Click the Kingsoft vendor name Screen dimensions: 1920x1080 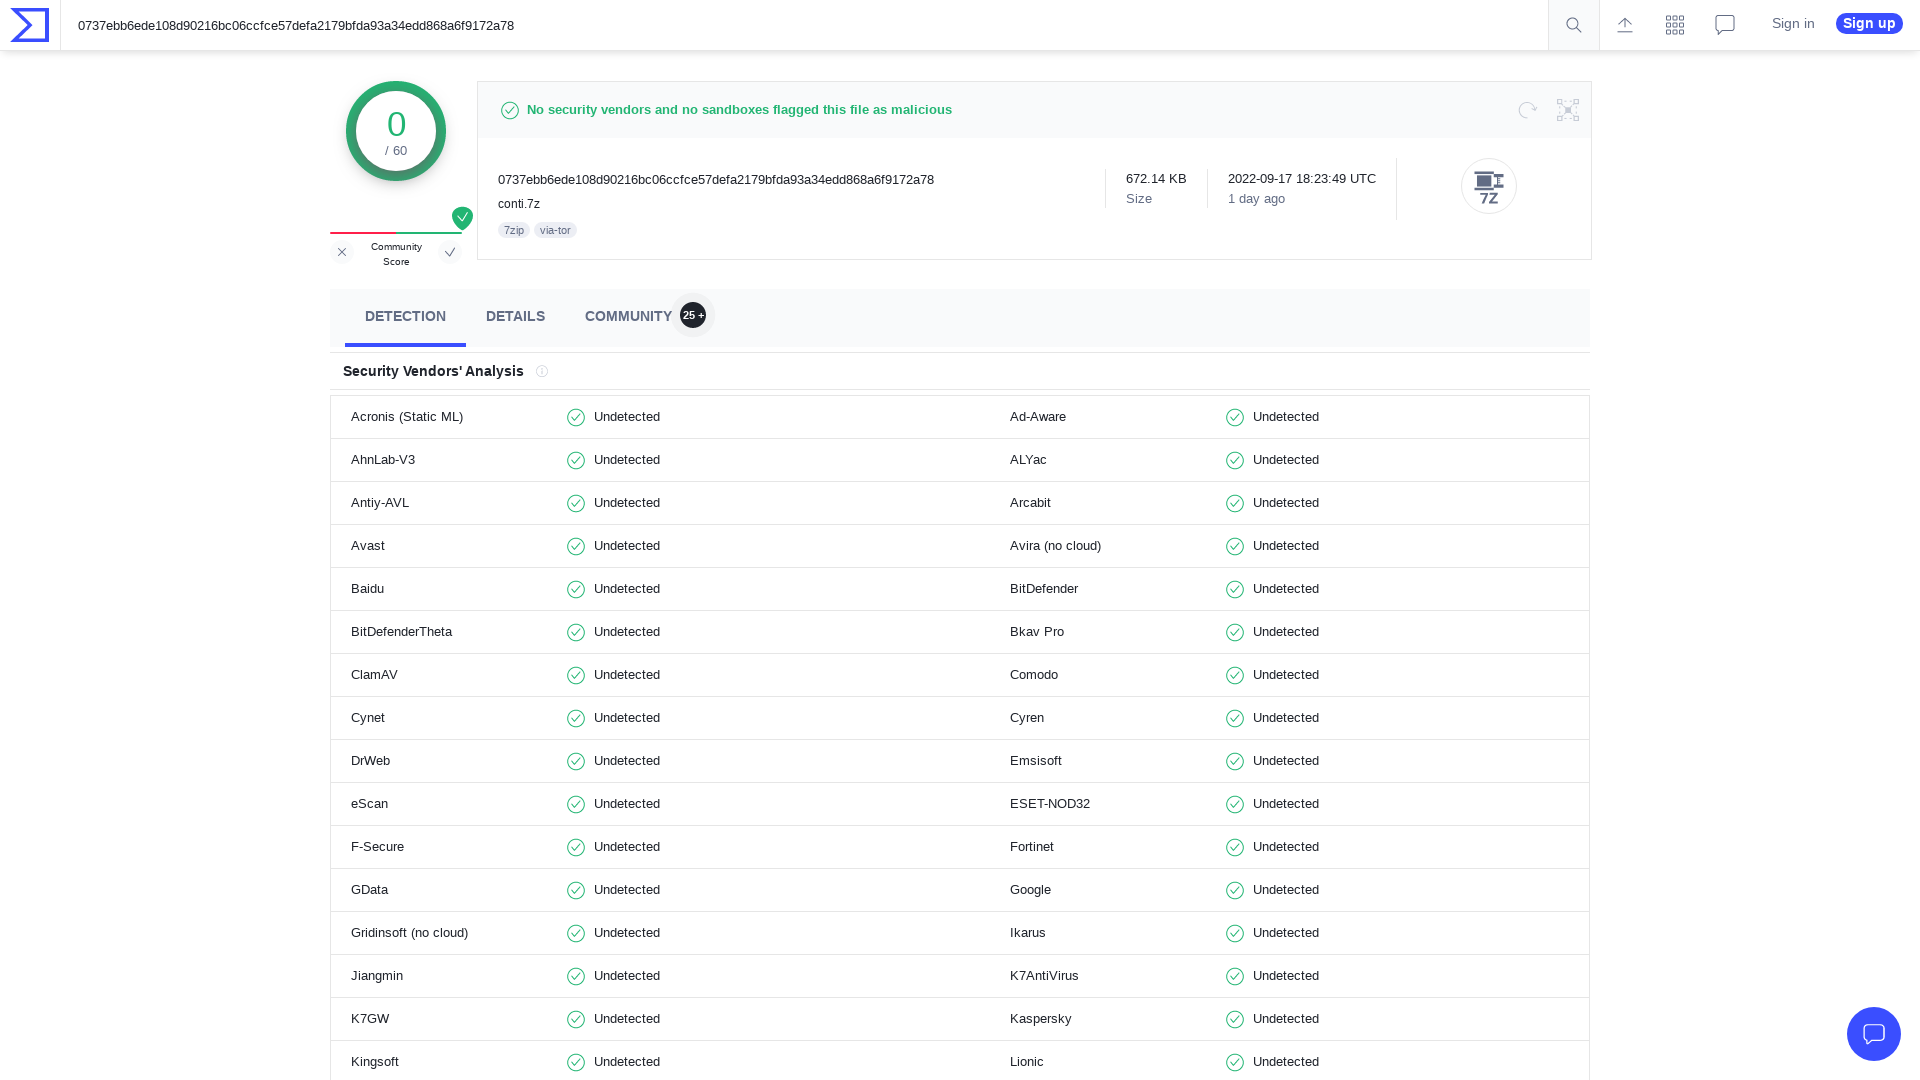click(x=375, y=1062)
